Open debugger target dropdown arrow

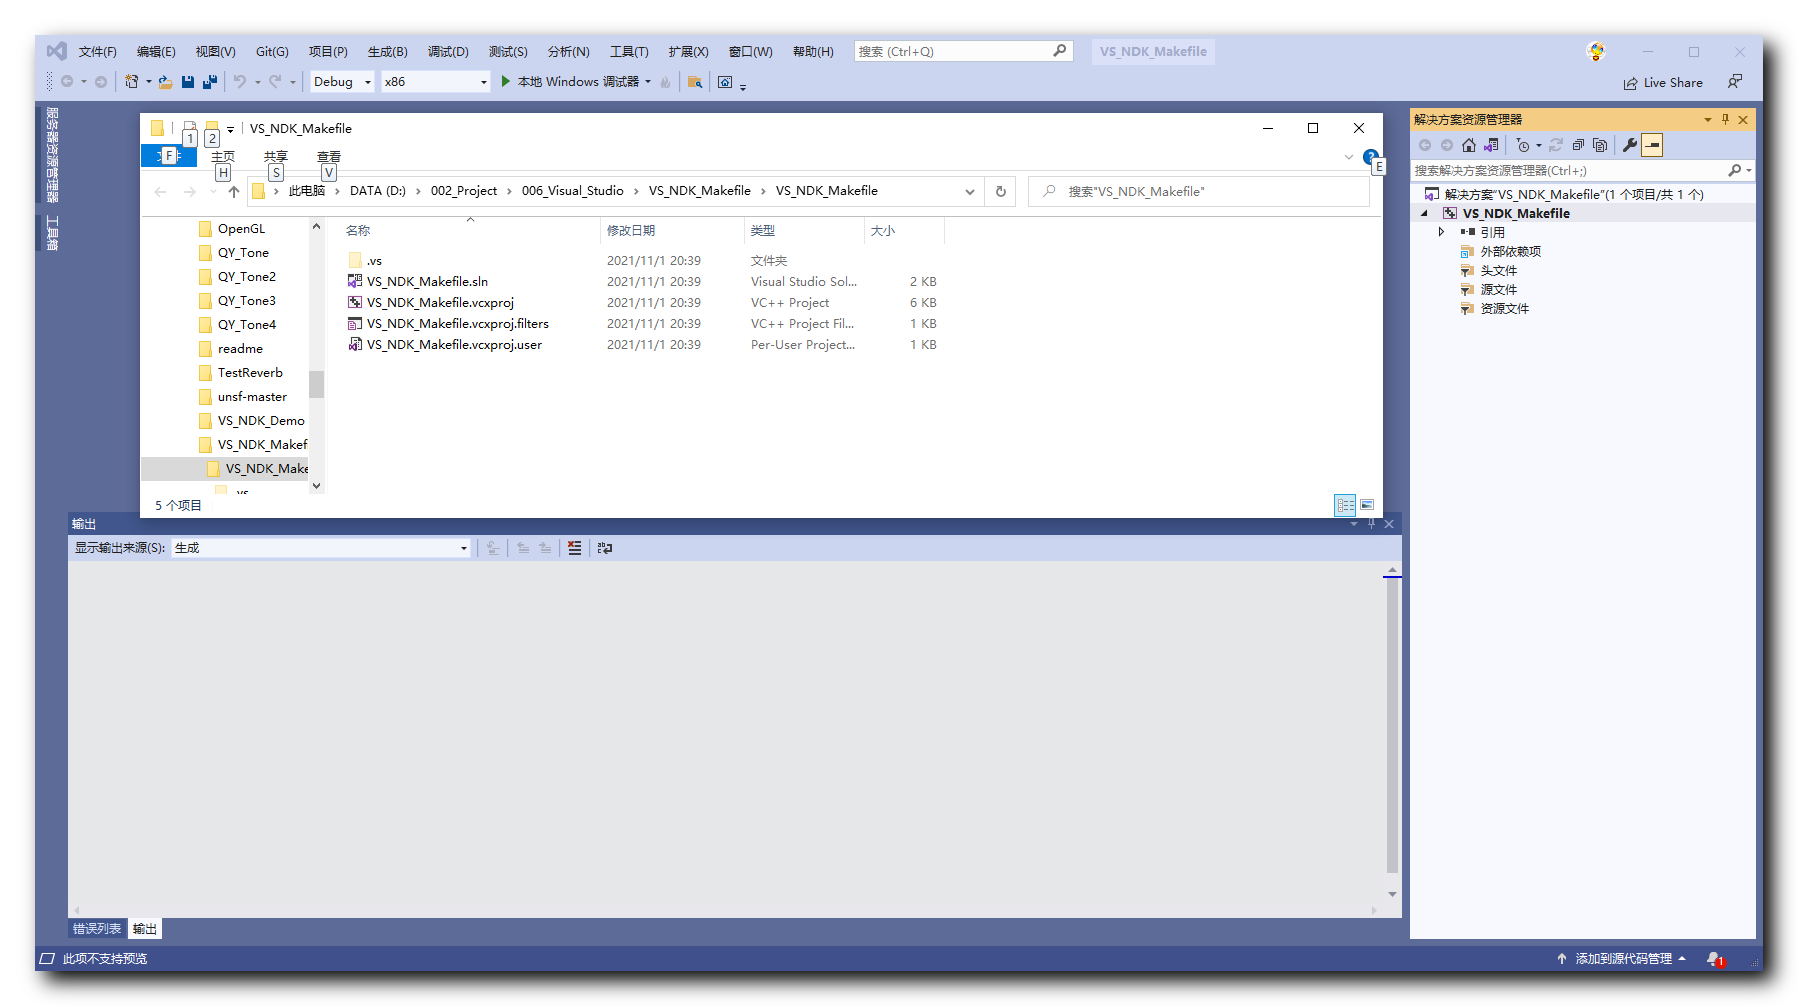pyautogui.click(x=648, y=82)
